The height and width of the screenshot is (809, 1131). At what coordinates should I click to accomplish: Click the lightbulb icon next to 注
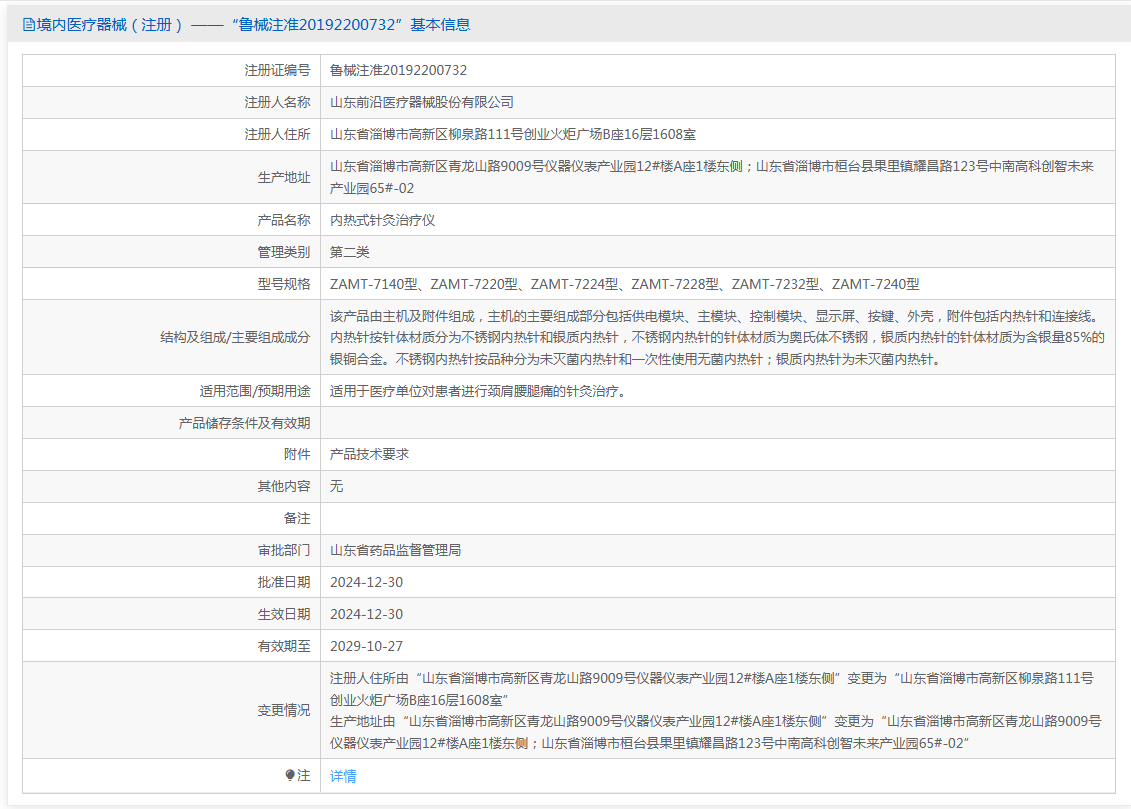tap(291, 775)
